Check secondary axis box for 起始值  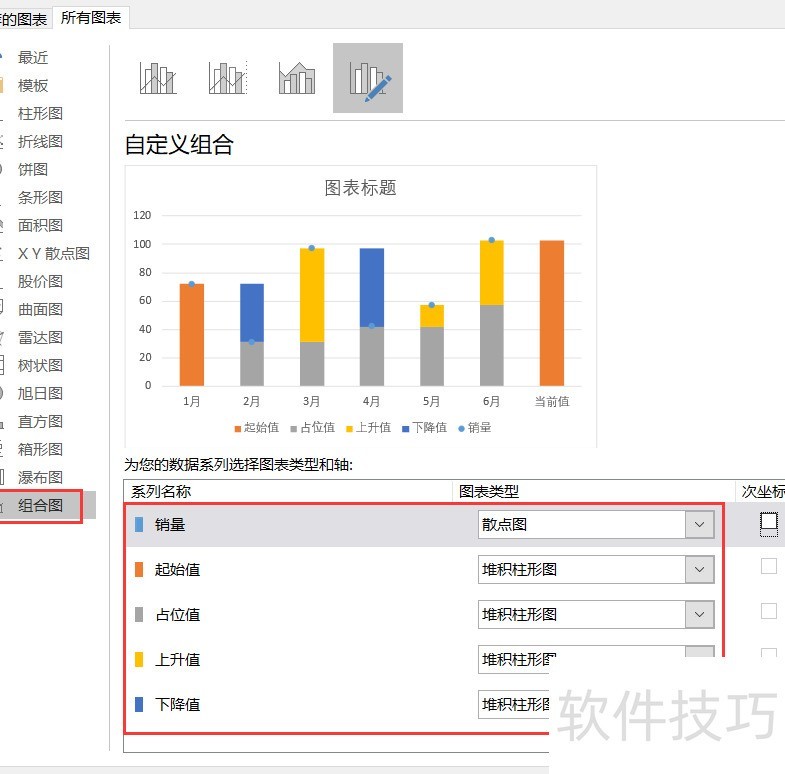[x=768, y=566]
